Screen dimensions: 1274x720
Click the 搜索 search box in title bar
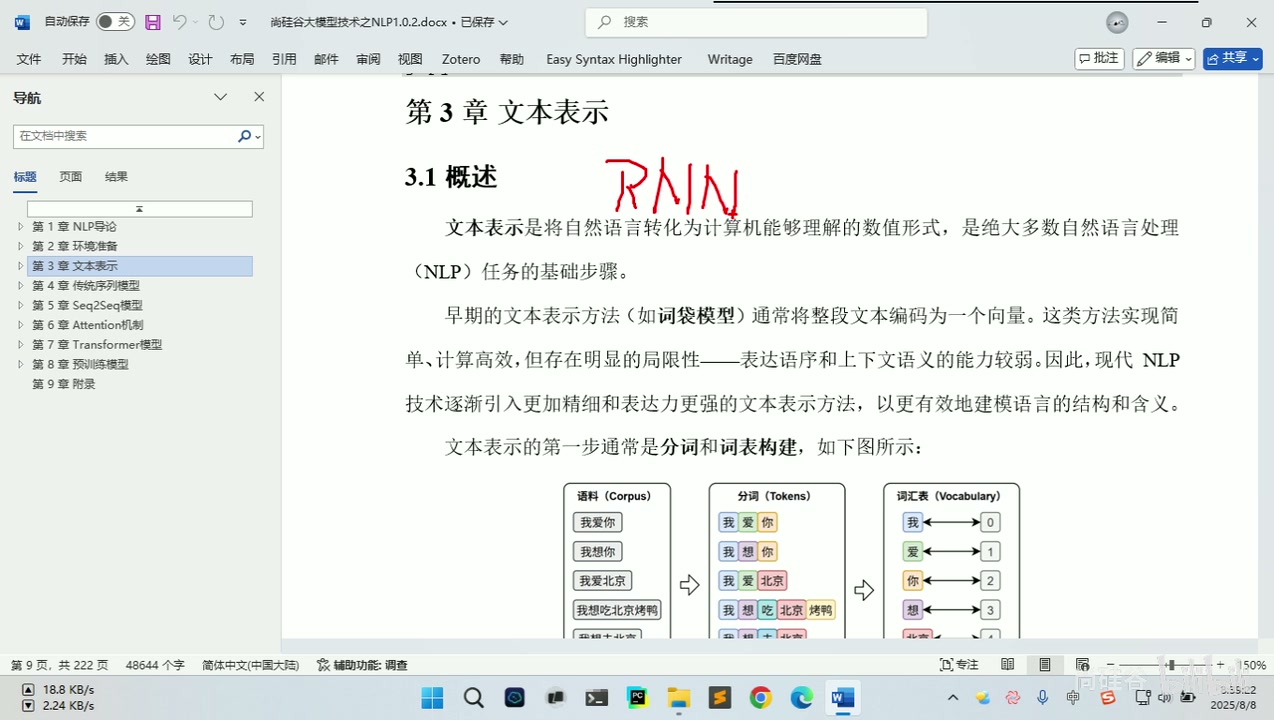point(756,22)
